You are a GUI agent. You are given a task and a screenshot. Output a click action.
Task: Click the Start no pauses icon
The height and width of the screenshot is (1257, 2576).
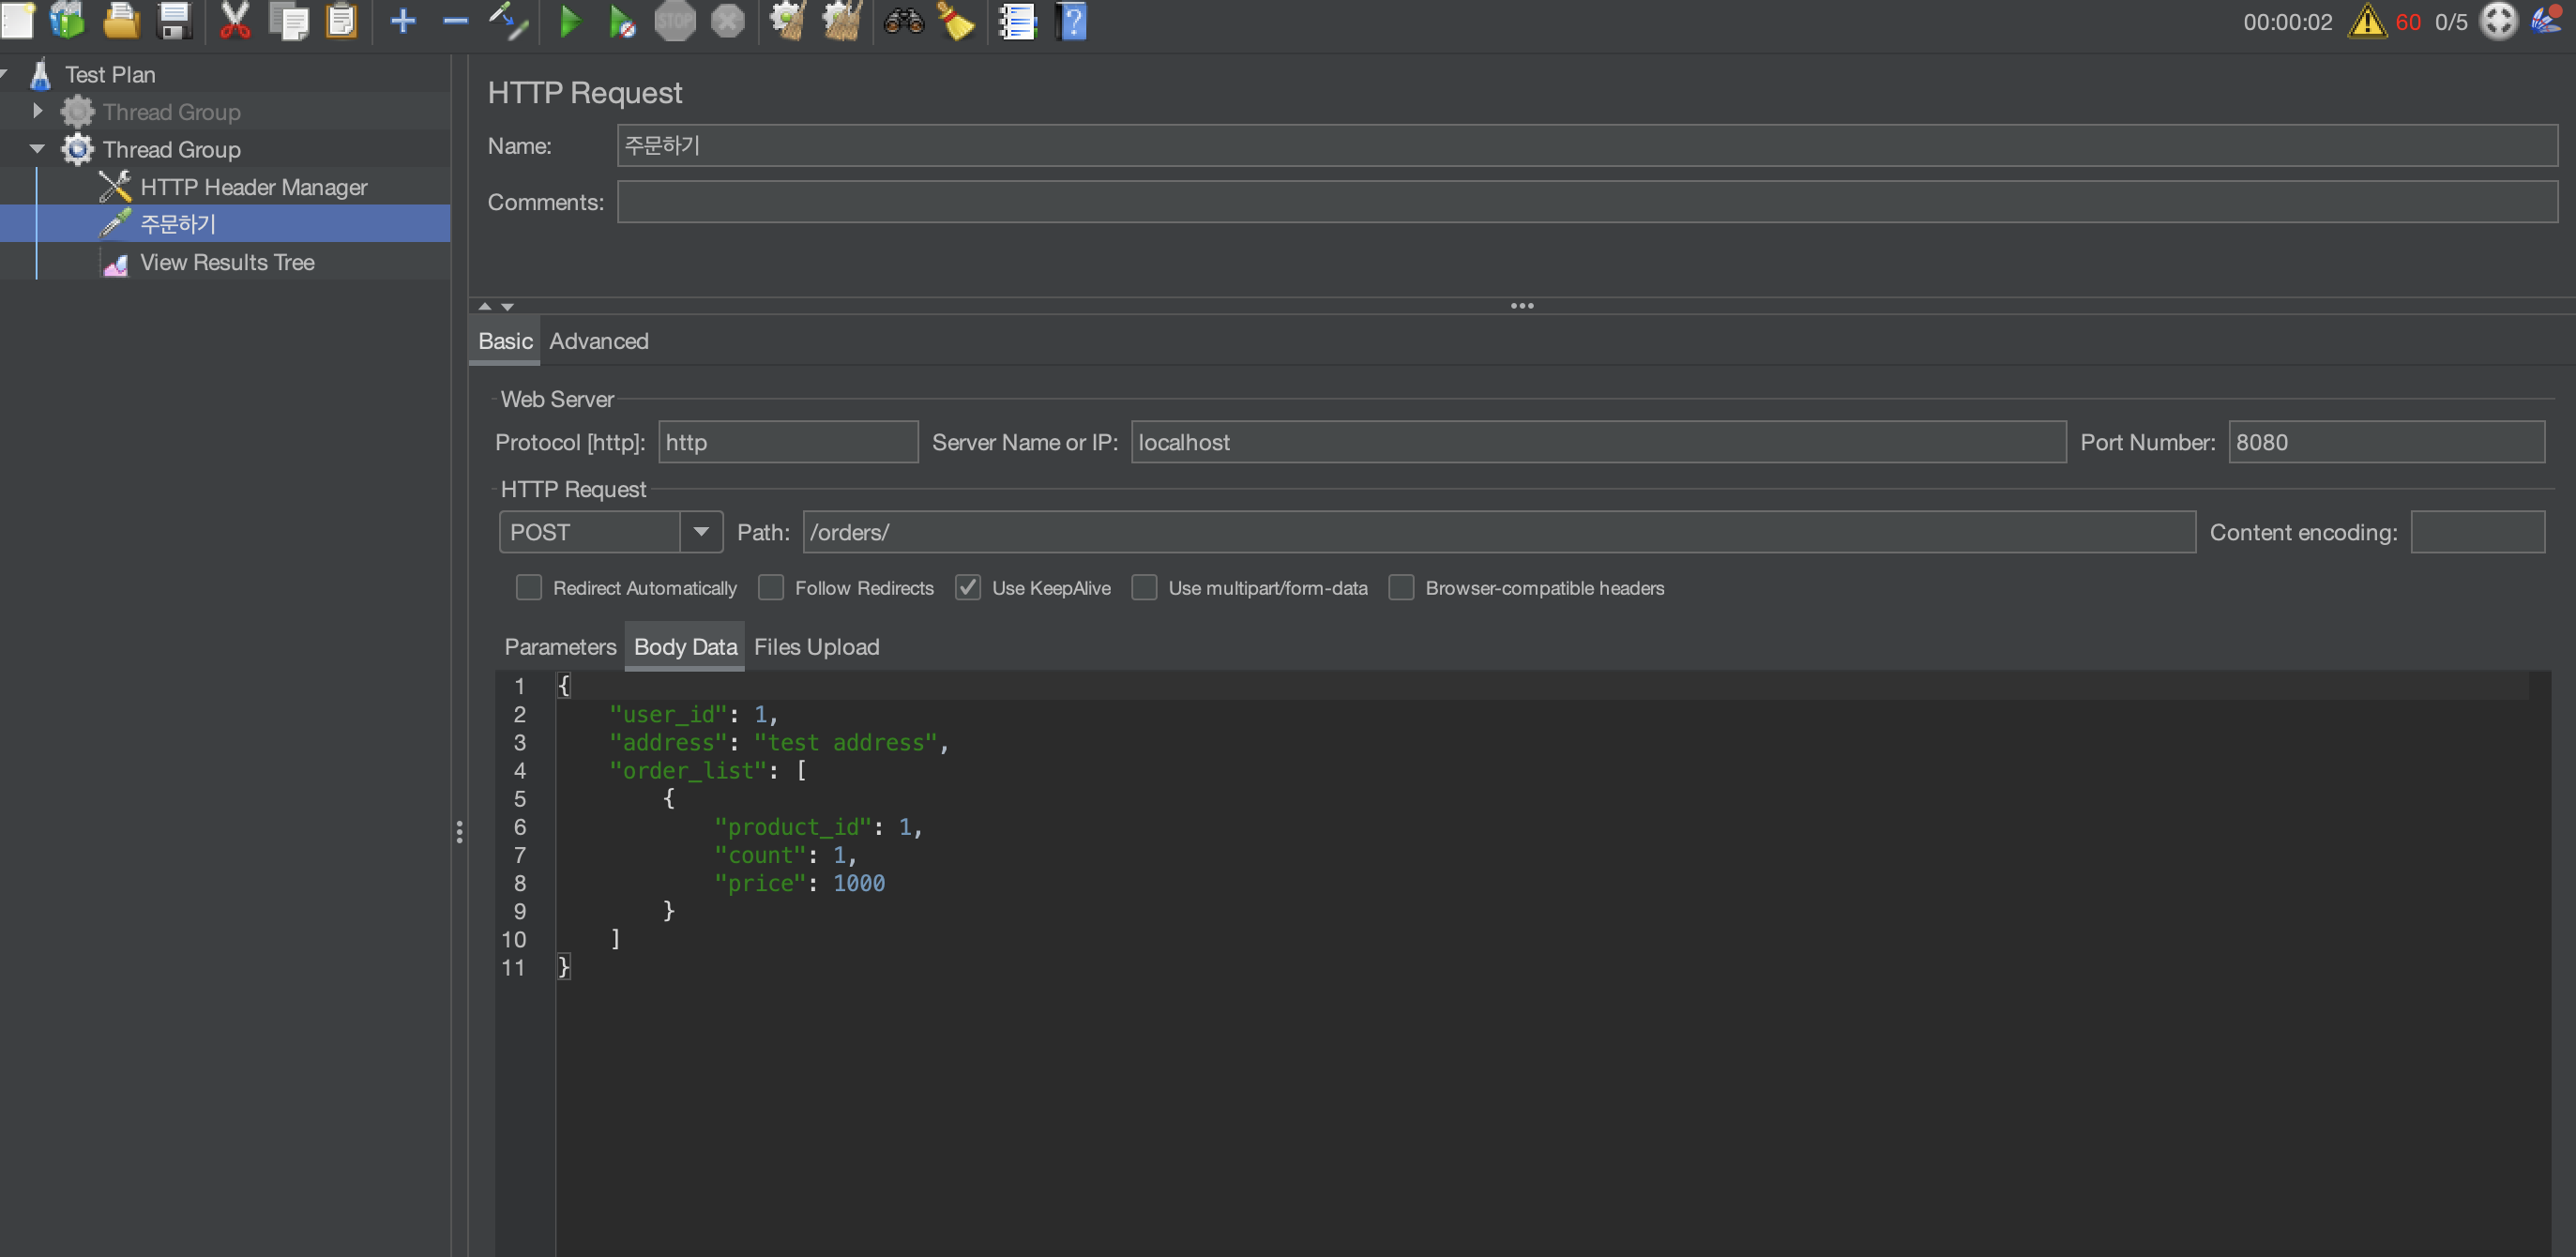(622, 21)
